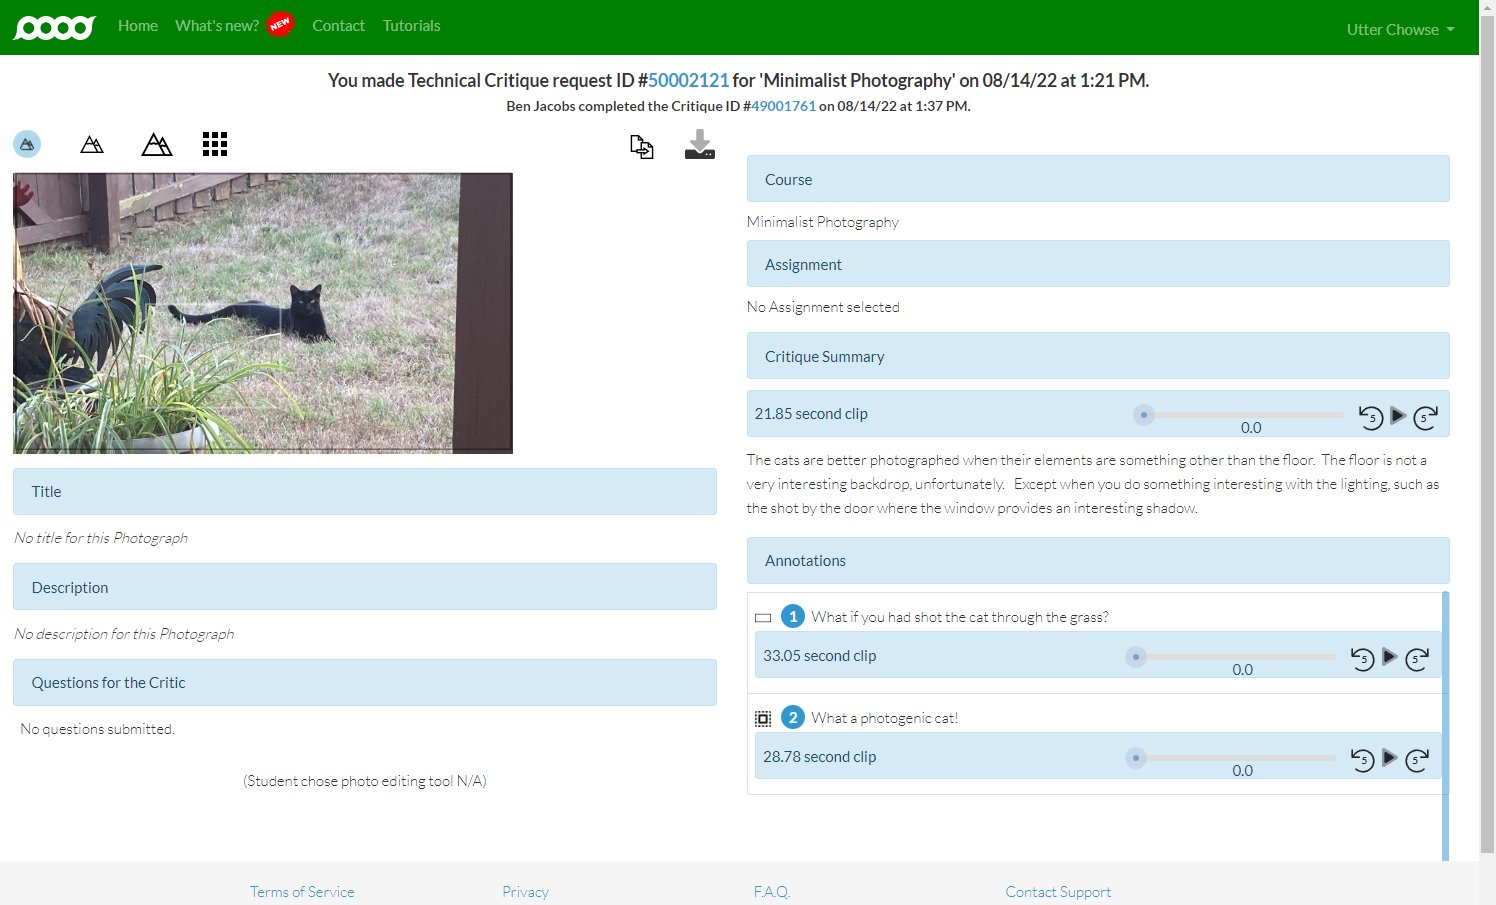This screenshot has height=905, width=1496.
Task: Click 'No Assignment selected' text
Action: pyautogui.click(x=823, y=307)
